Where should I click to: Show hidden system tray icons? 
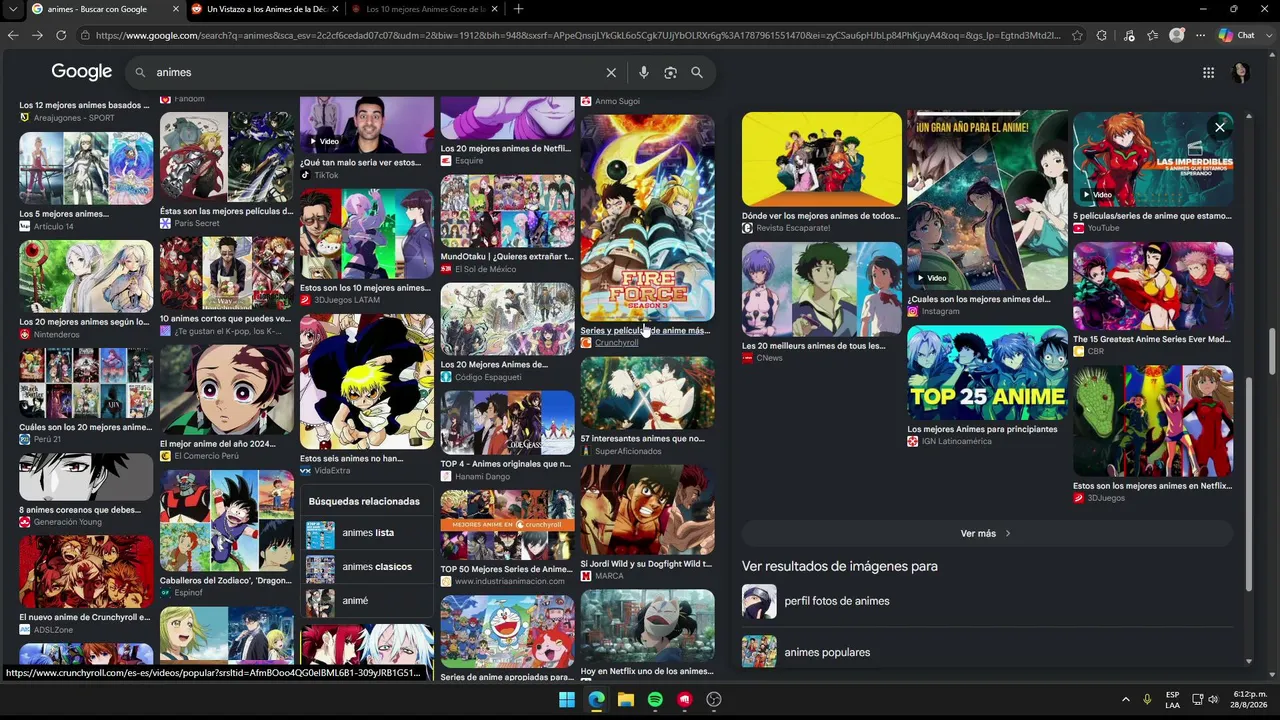pyautogui.click(x=1125, y=699)
